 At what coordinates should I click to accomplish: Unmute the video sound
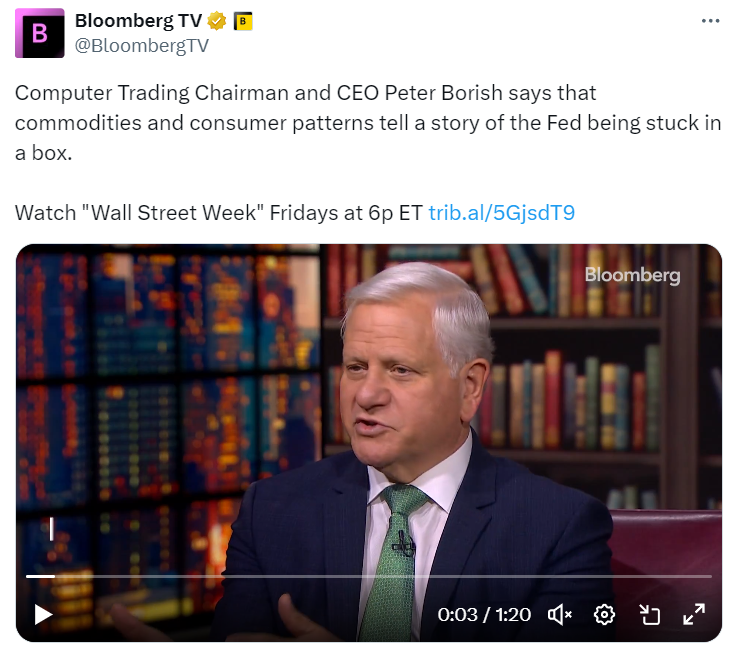(x=559, y=614)
